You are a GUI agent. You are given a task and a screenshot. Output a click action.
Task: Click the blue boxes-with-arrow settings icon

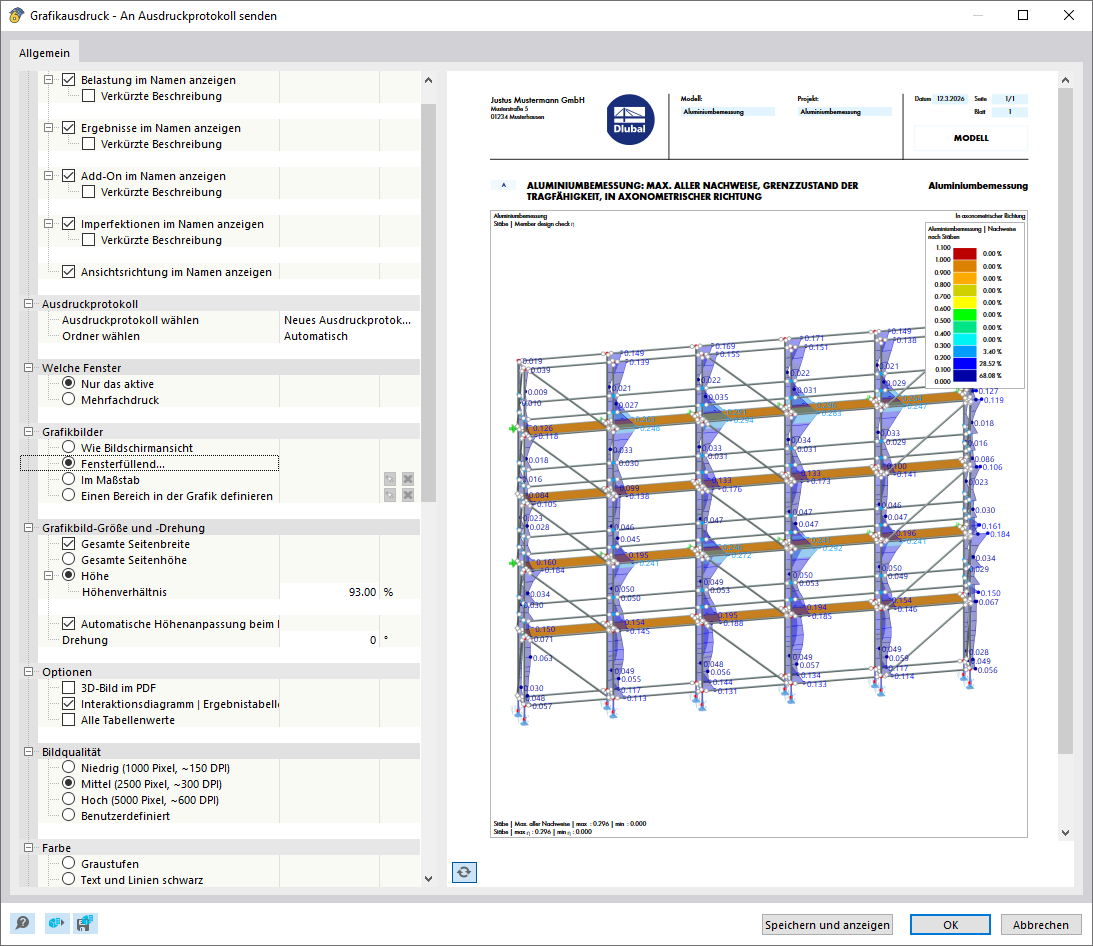[x=56, y=924]
